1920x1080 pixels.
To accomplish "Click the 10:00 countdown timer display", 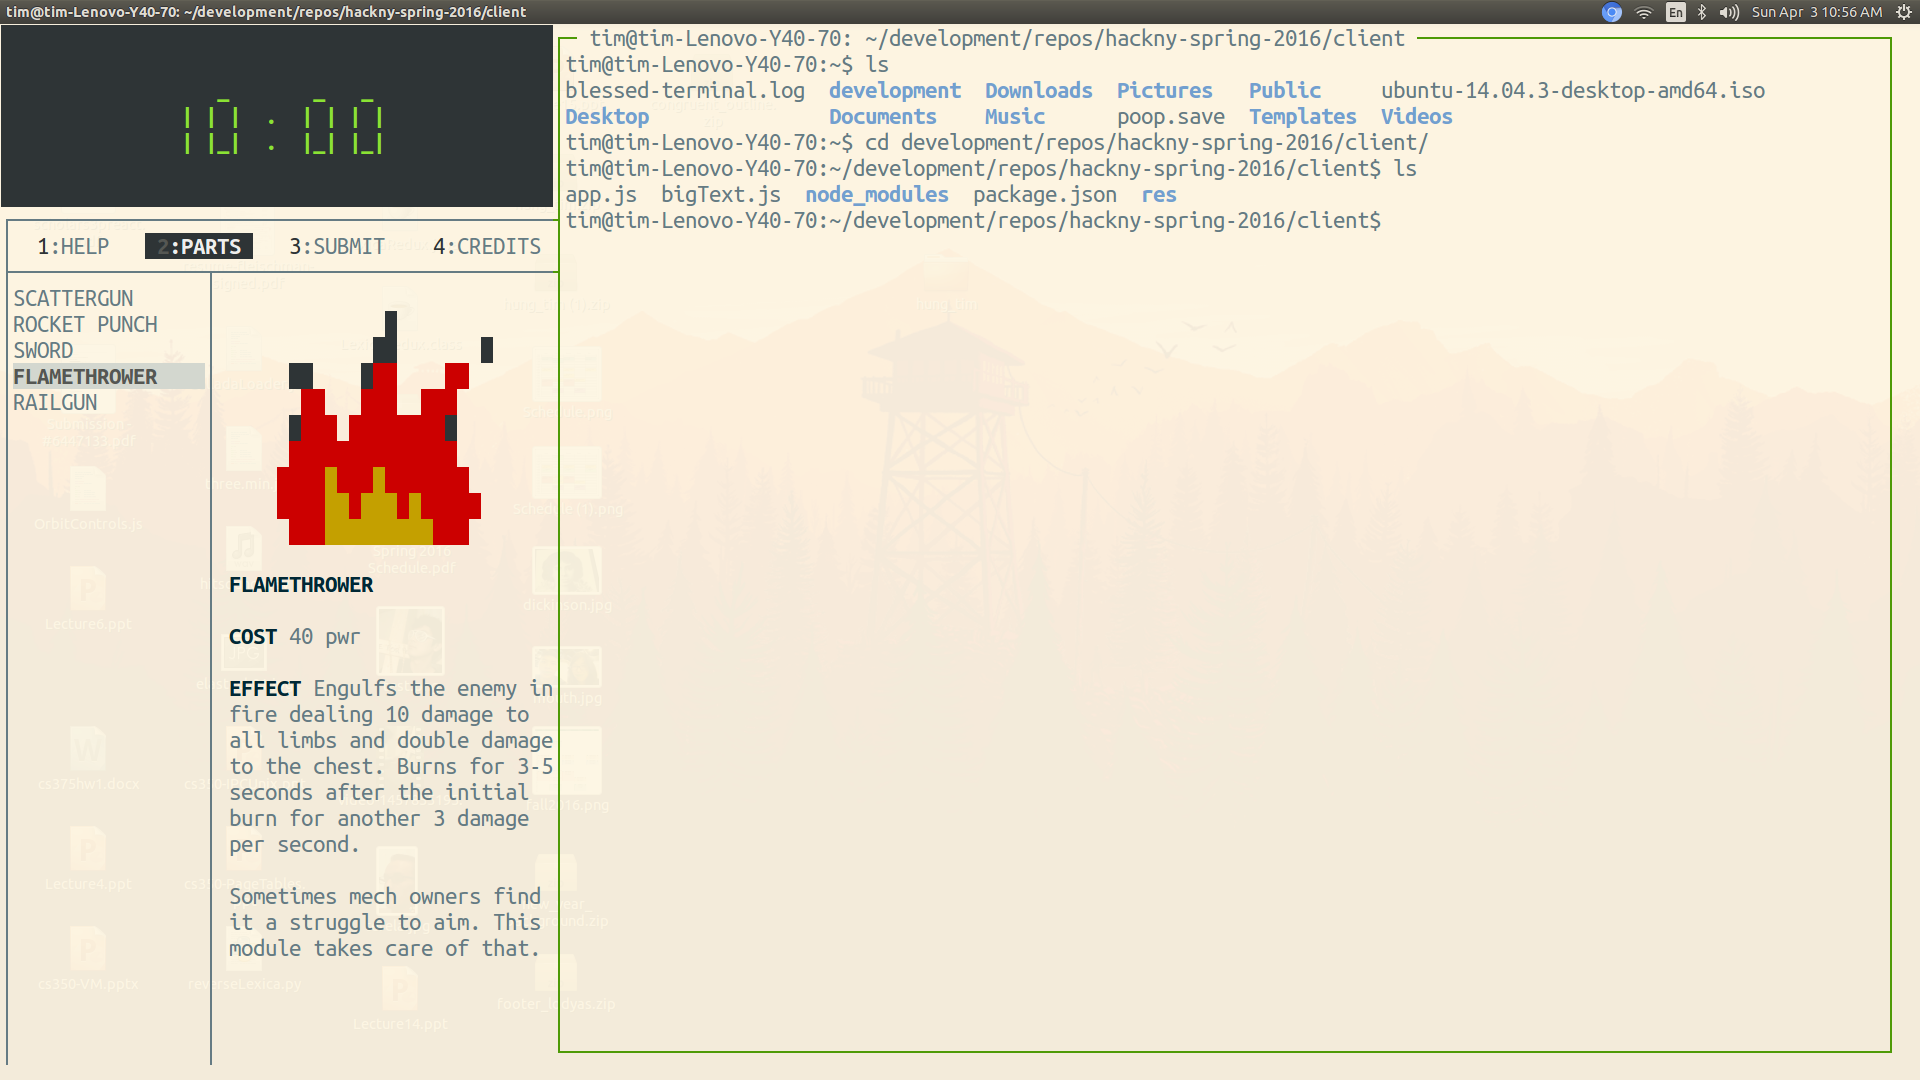I will 283,128.
